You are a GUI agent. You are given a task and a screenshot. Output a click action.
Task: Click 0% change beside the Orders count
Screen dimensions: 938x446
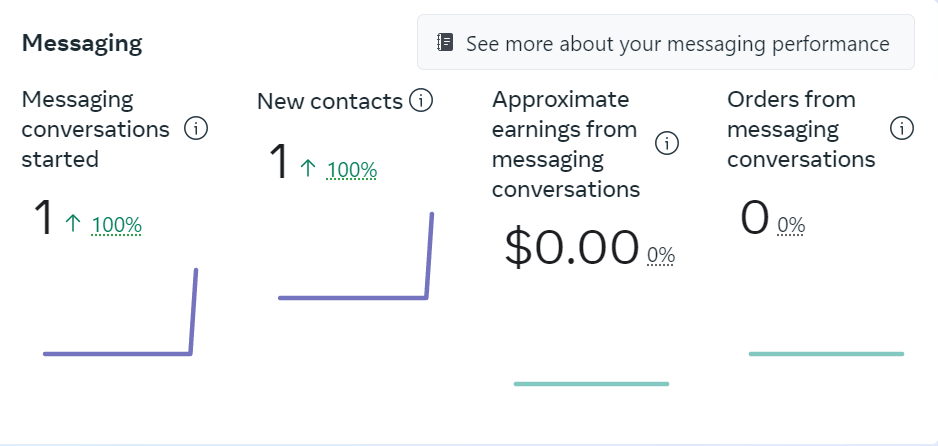[x=791, y=225]
